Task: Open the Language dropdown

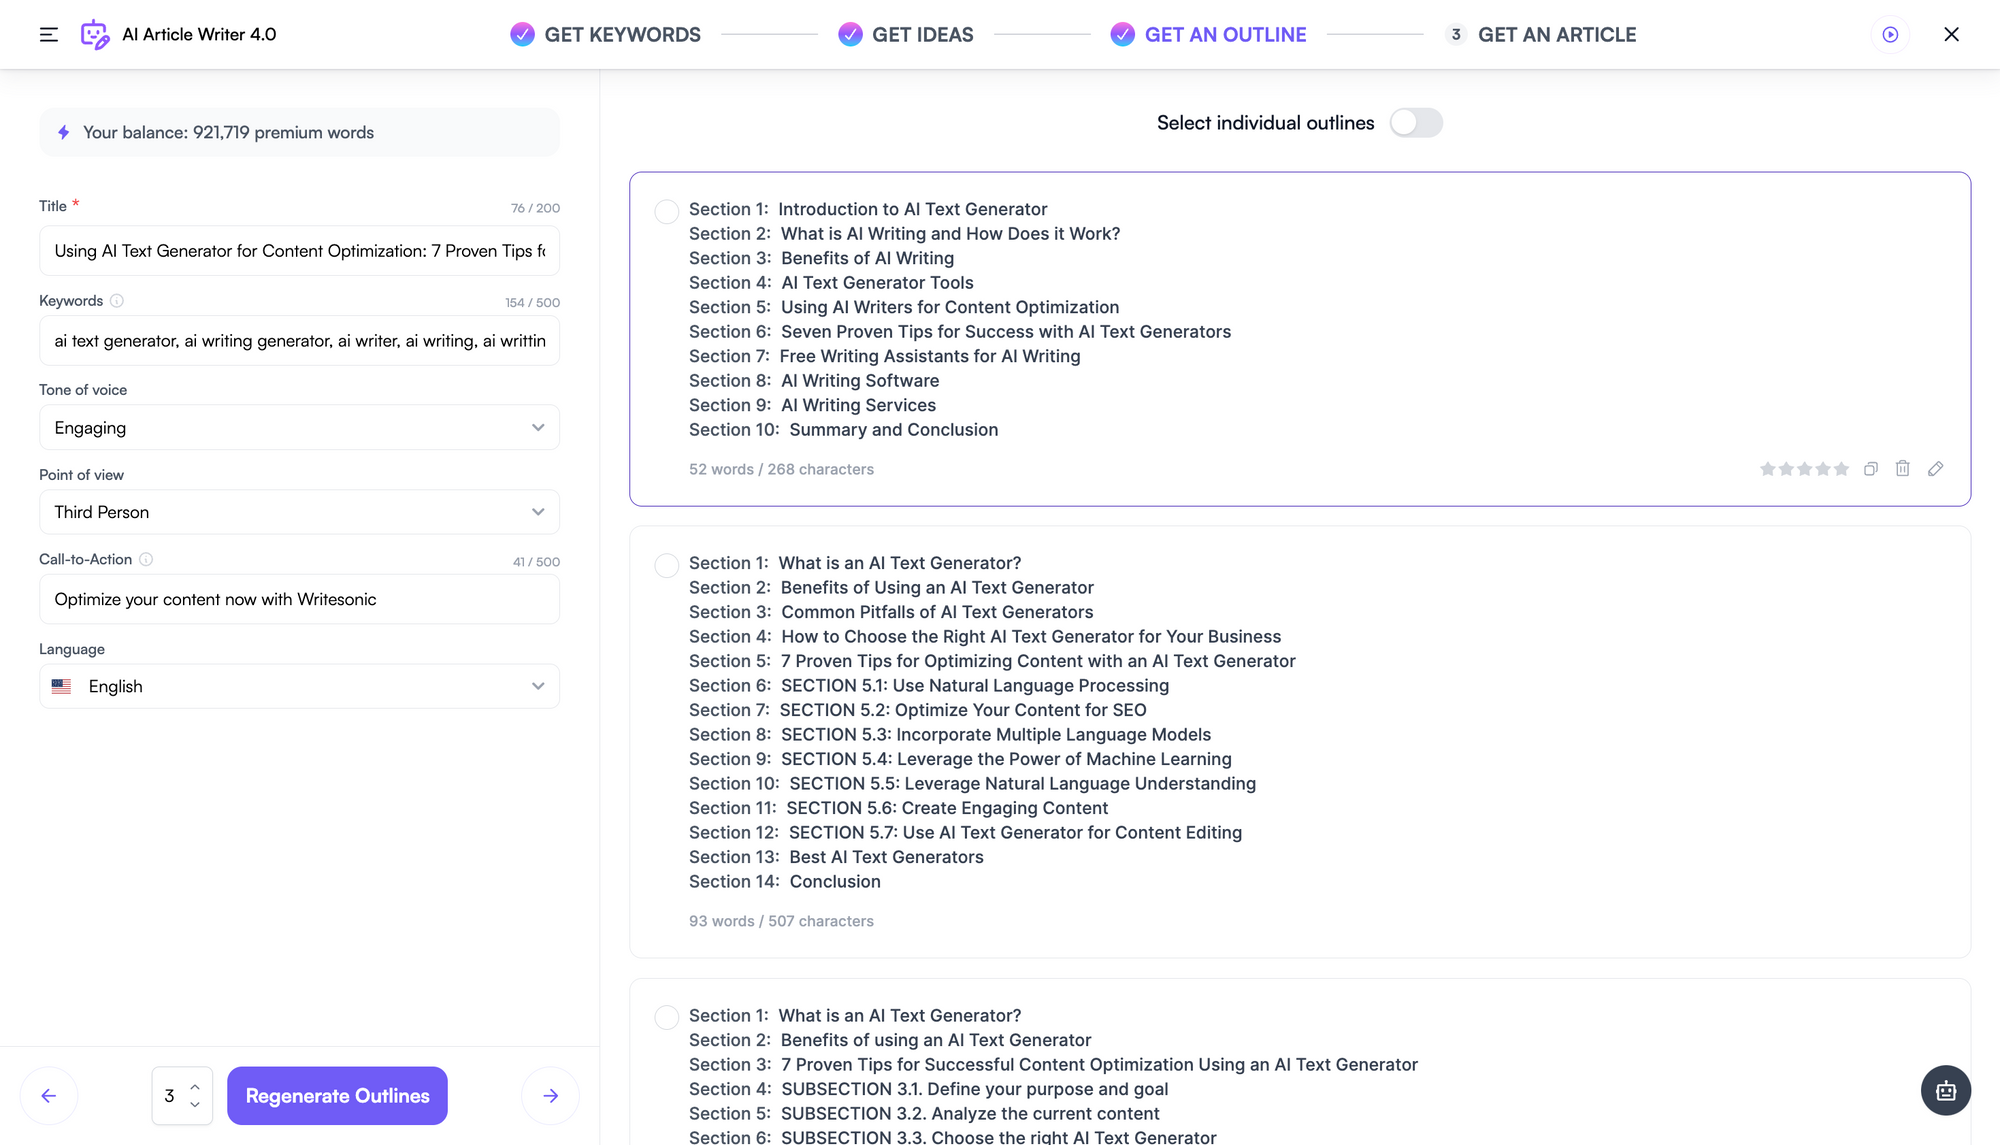Action: 299,685
